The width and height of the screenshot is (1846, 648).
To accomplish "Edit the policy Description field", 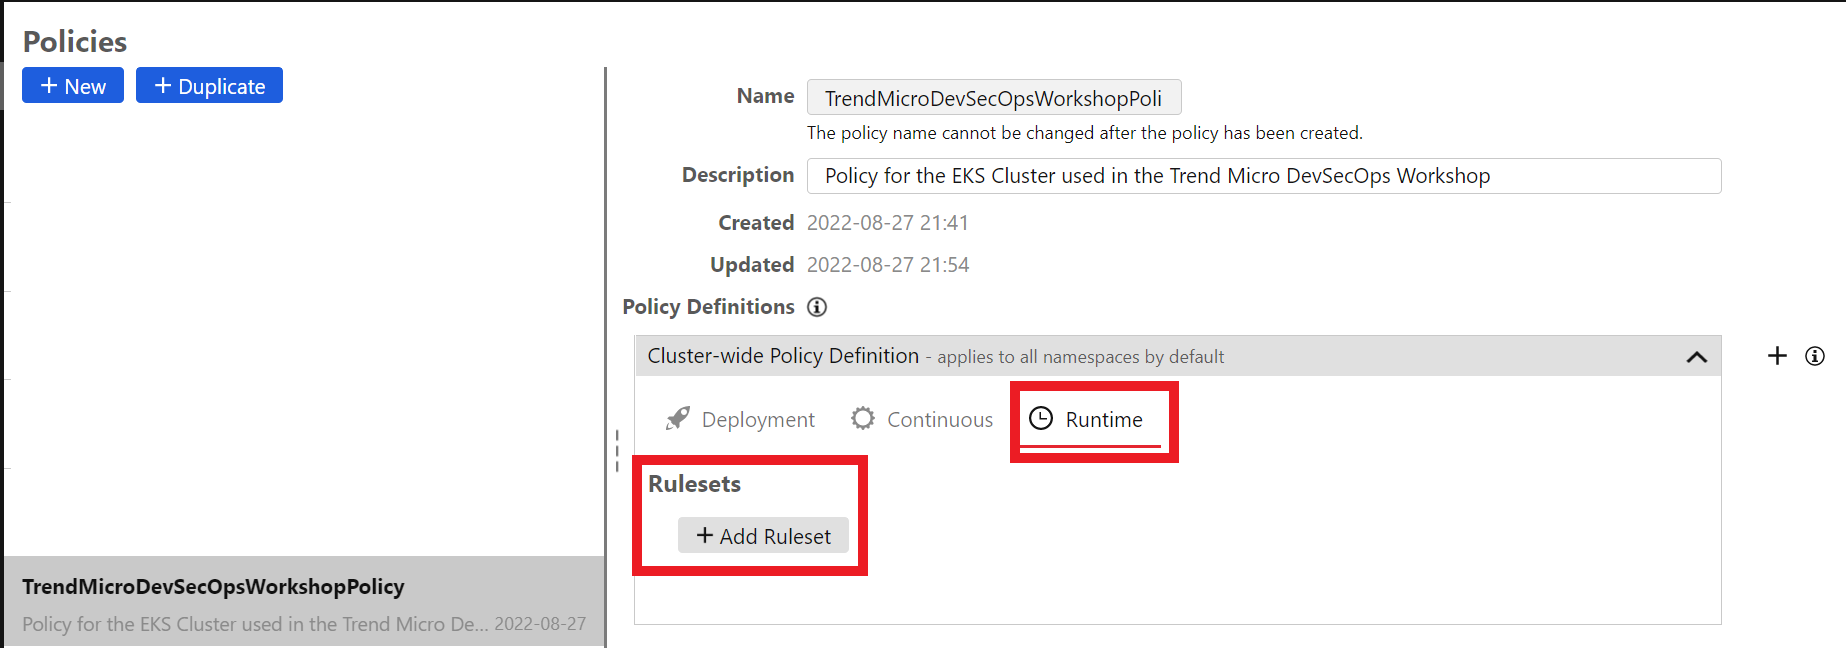I will pyautogui.click(x=1264, y=176).
